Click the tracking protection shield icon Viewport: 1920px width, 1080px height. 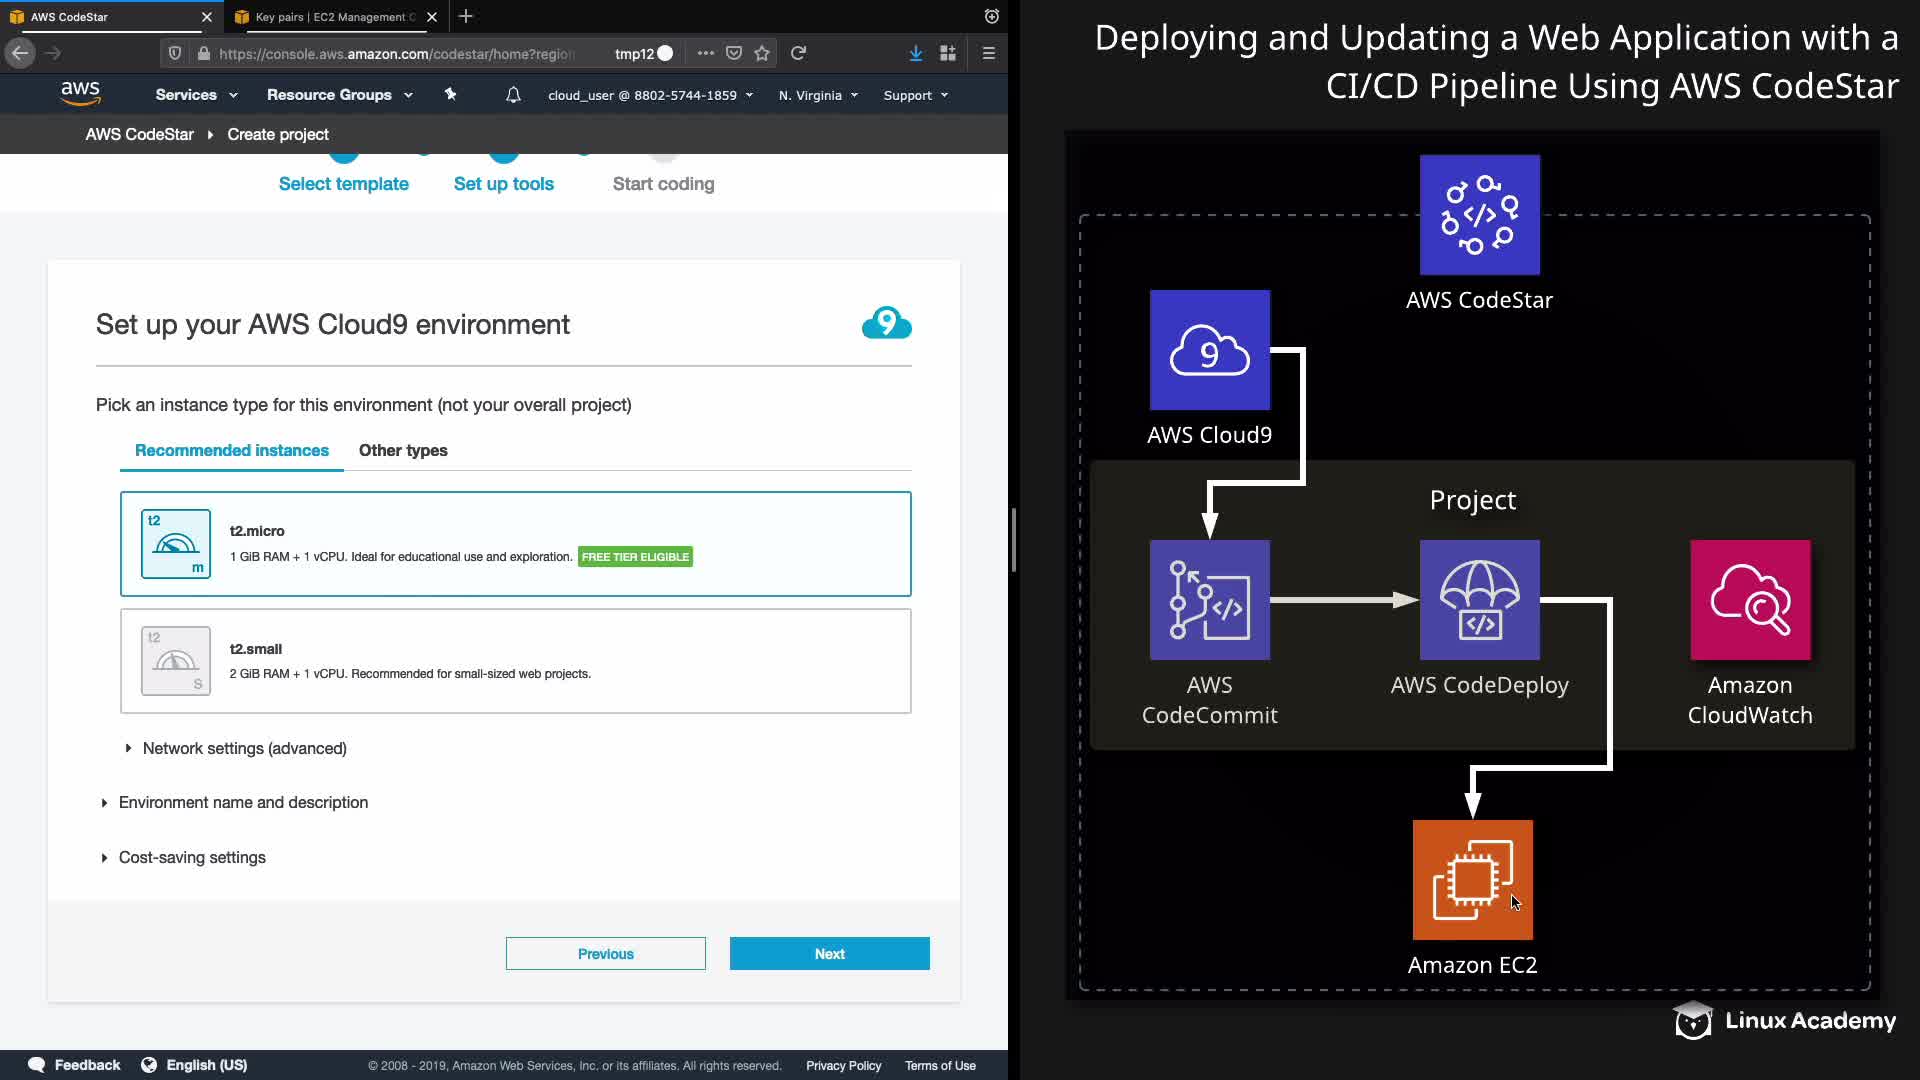(x=175, y=53)
